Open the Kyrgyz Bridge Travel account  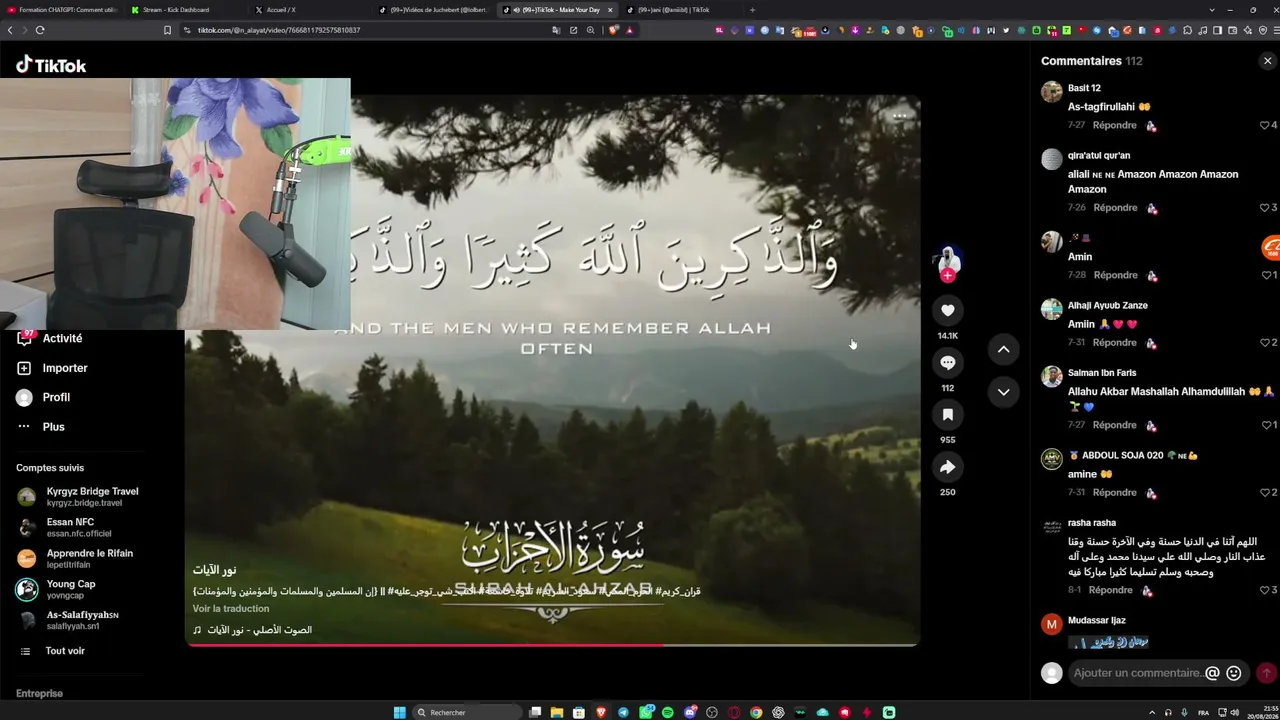80,496
